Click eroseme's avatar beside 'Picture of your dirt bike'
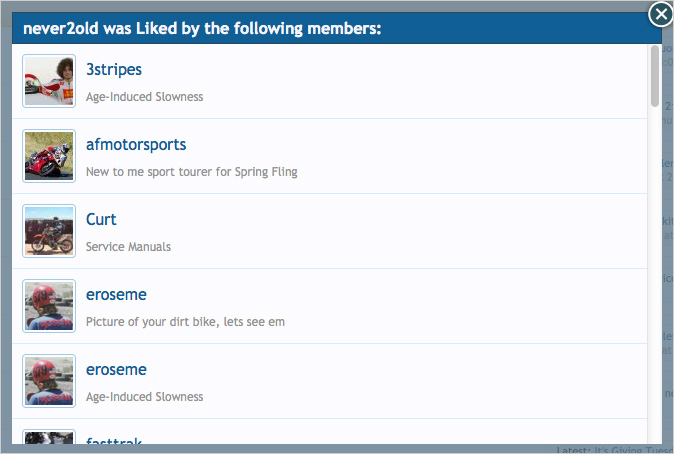Image resolution: width=674 pixels, height=454 pixels. tap(49, 306)
